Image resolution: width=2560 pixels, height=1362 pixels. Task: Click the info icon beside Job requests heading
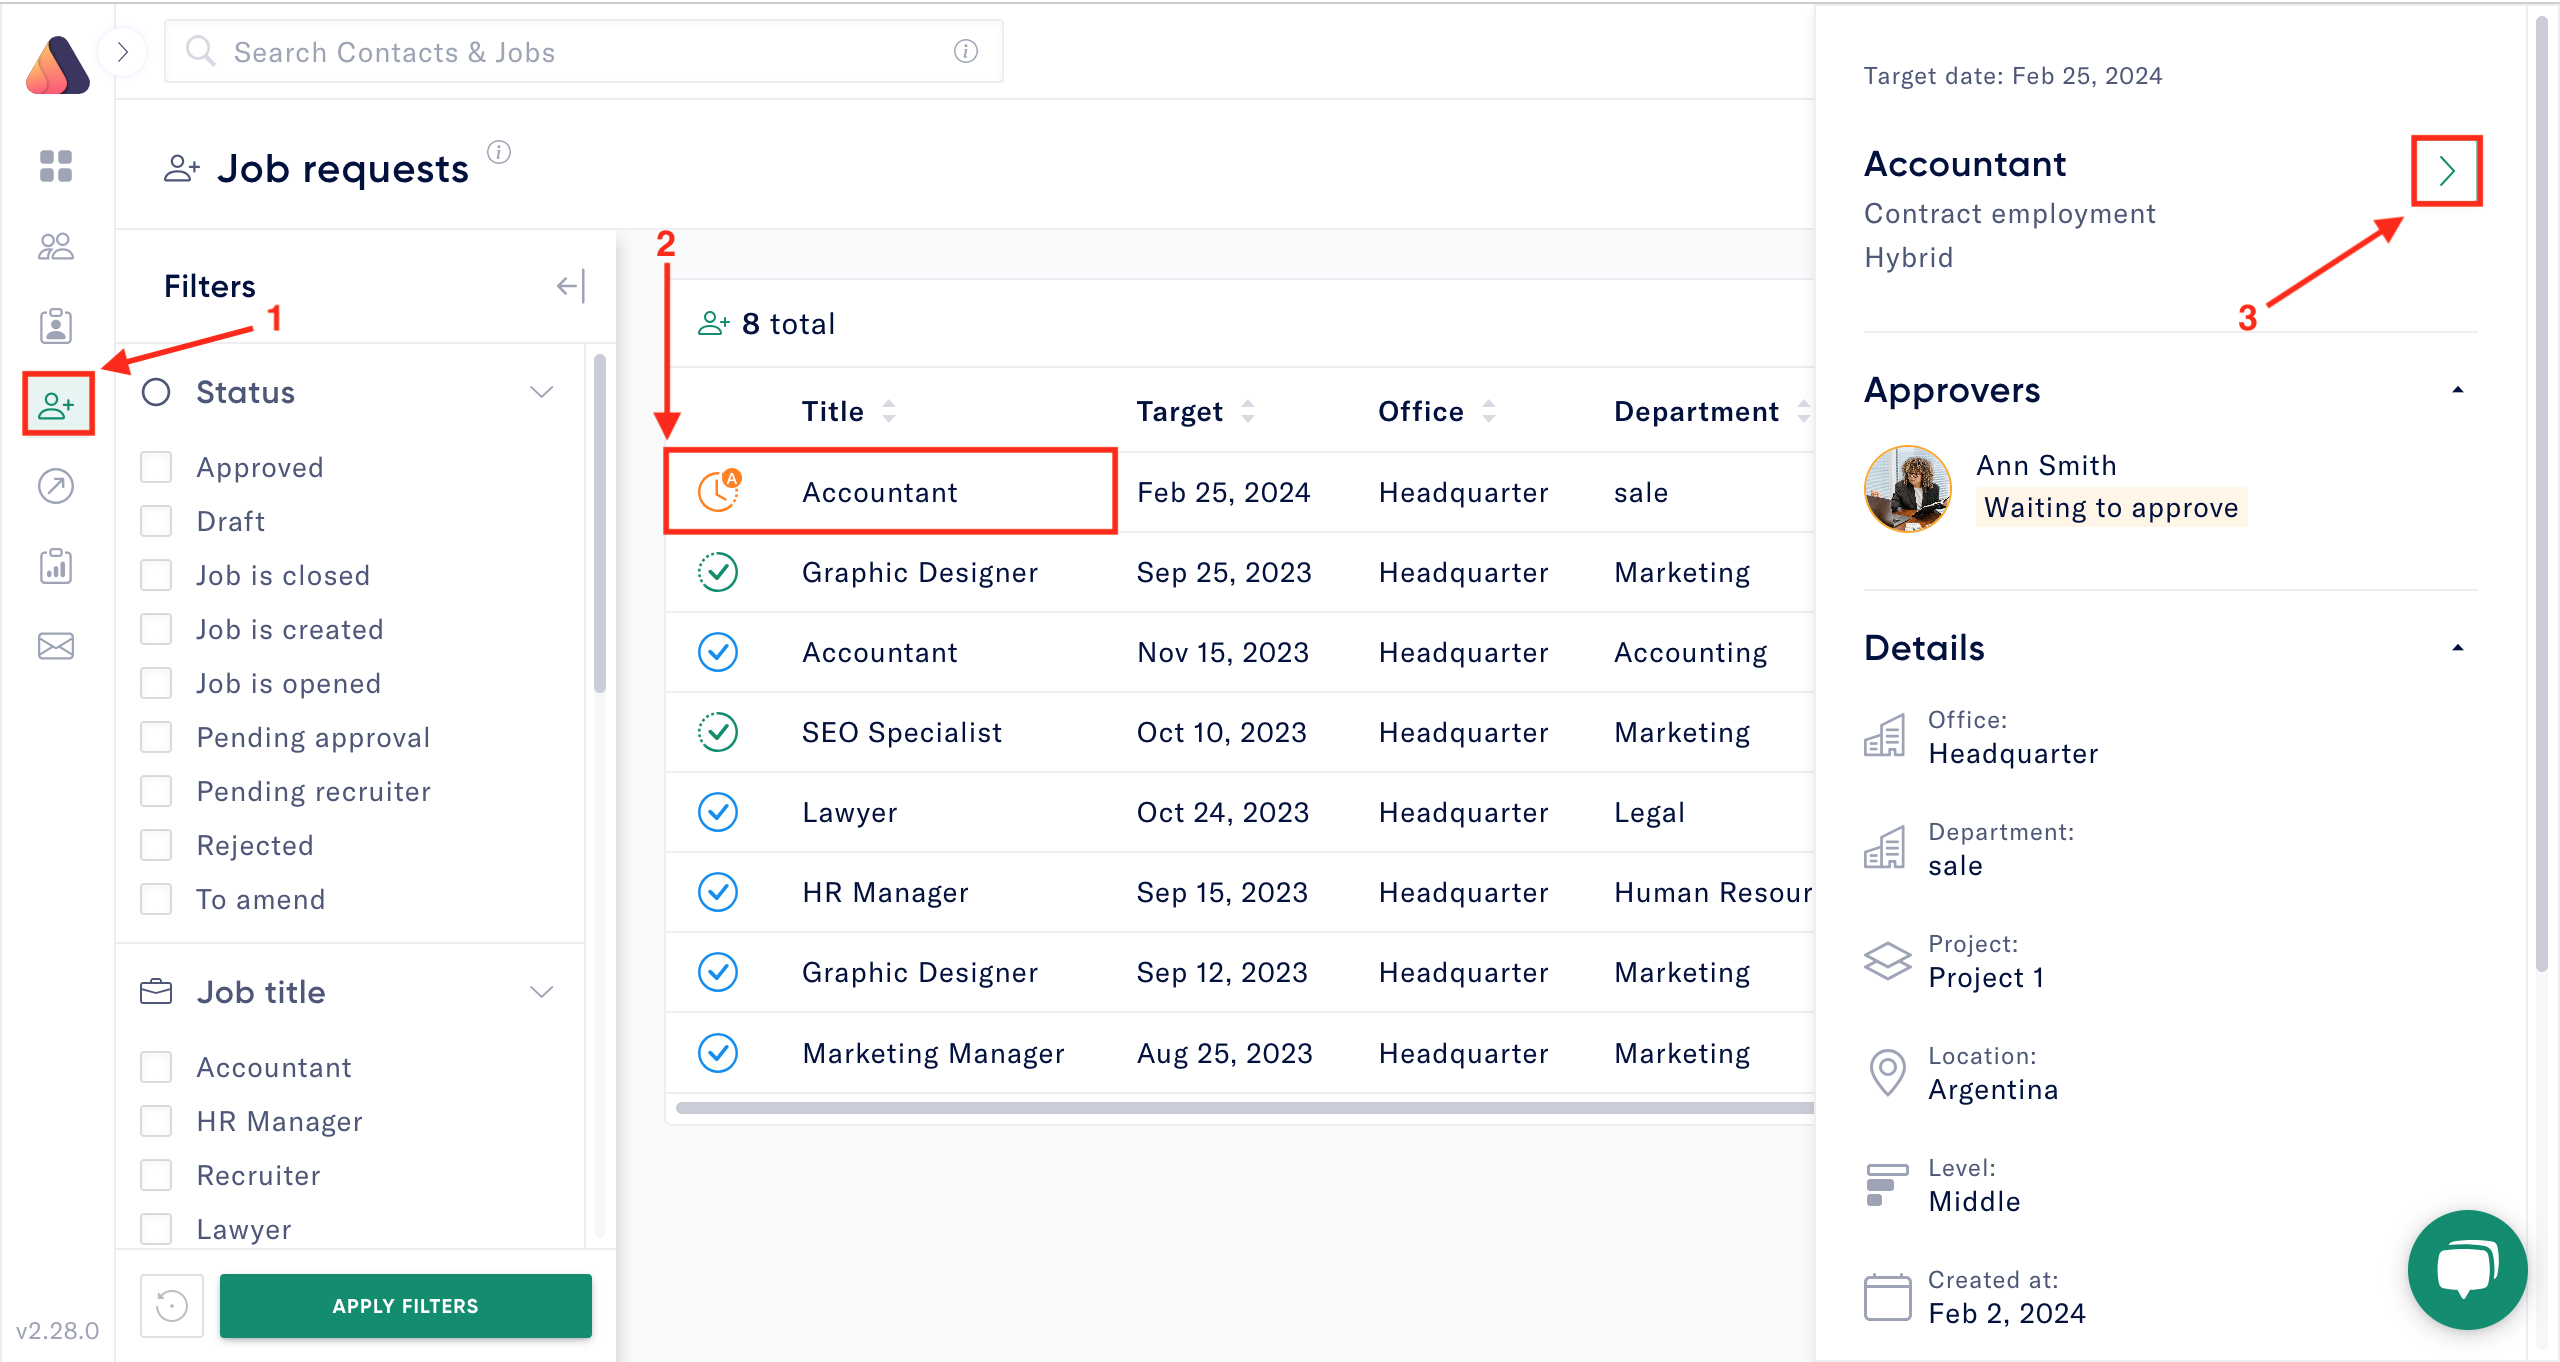tap(498, 153)
